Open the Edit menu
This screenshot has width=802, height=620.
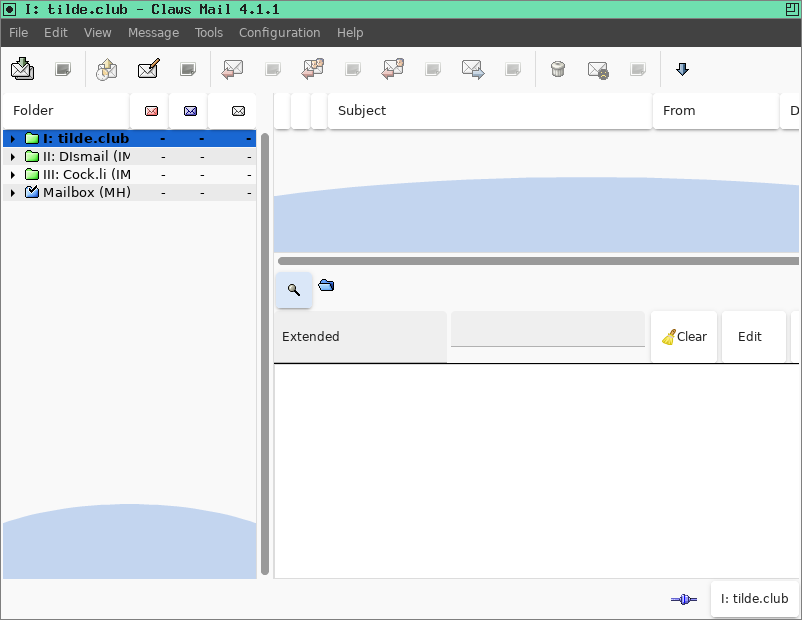(56, 33)
